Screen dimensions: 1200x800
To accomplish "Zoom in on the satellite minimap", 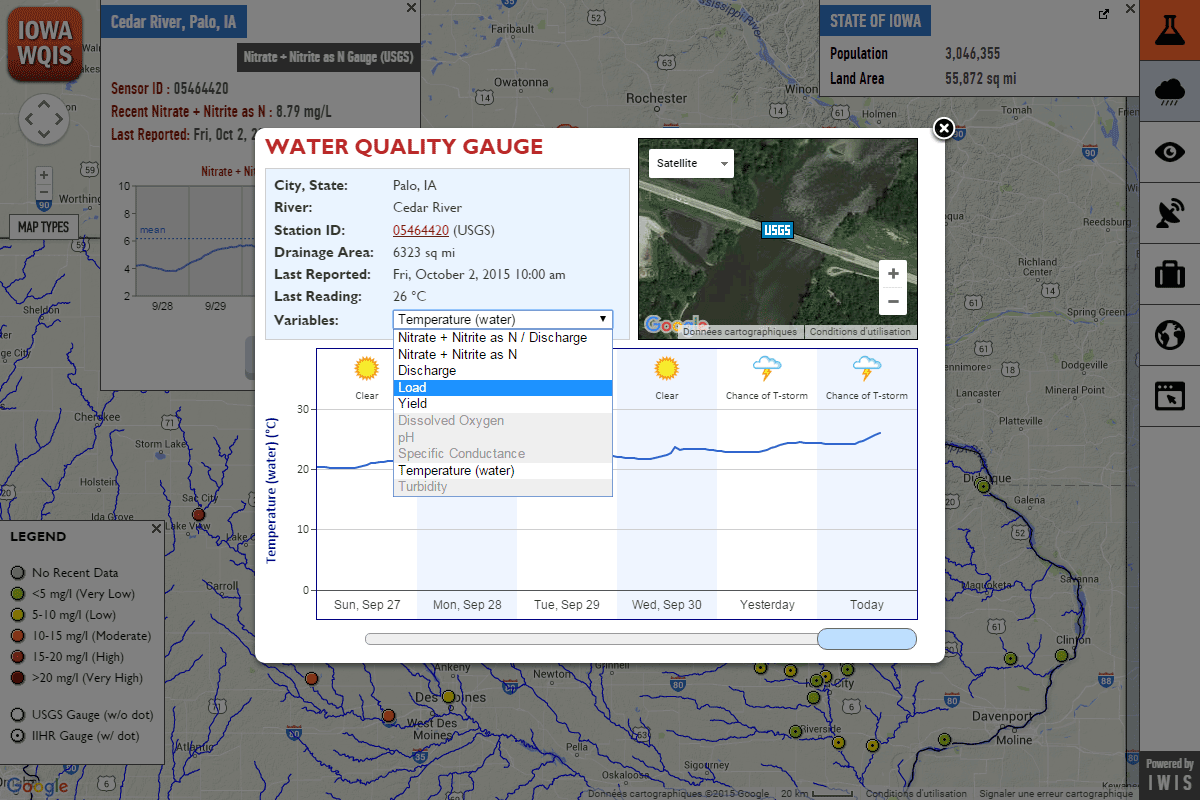I will click(x=893, y=274).
